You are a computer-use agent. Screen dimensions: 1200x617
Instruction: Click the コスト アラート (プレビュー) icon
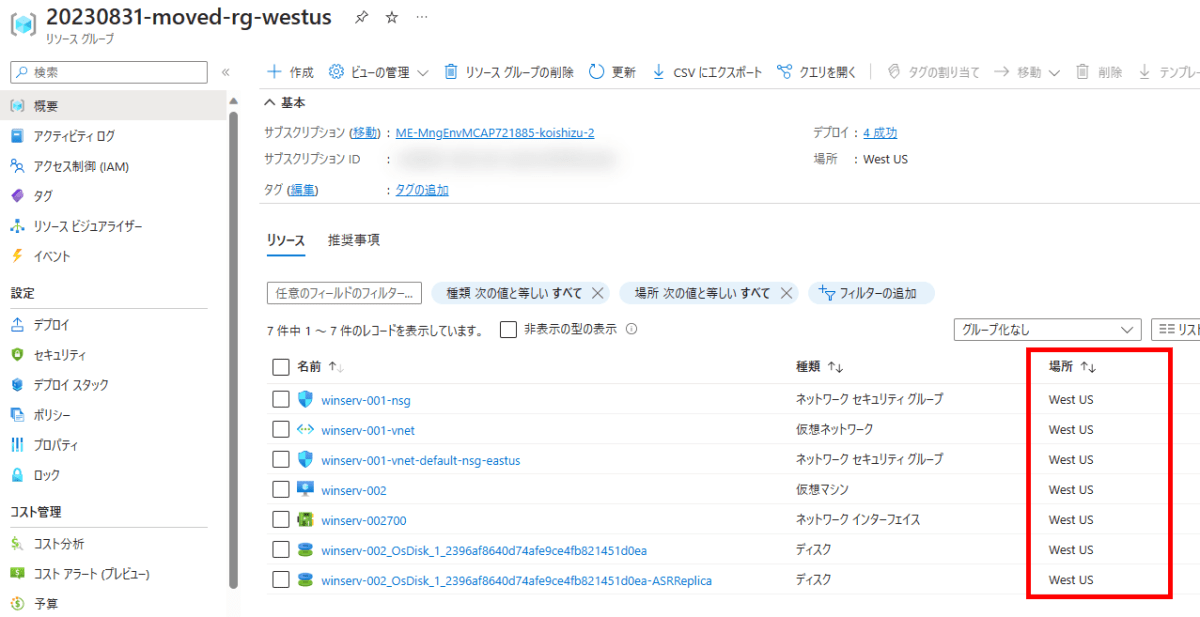pos(17,574)
